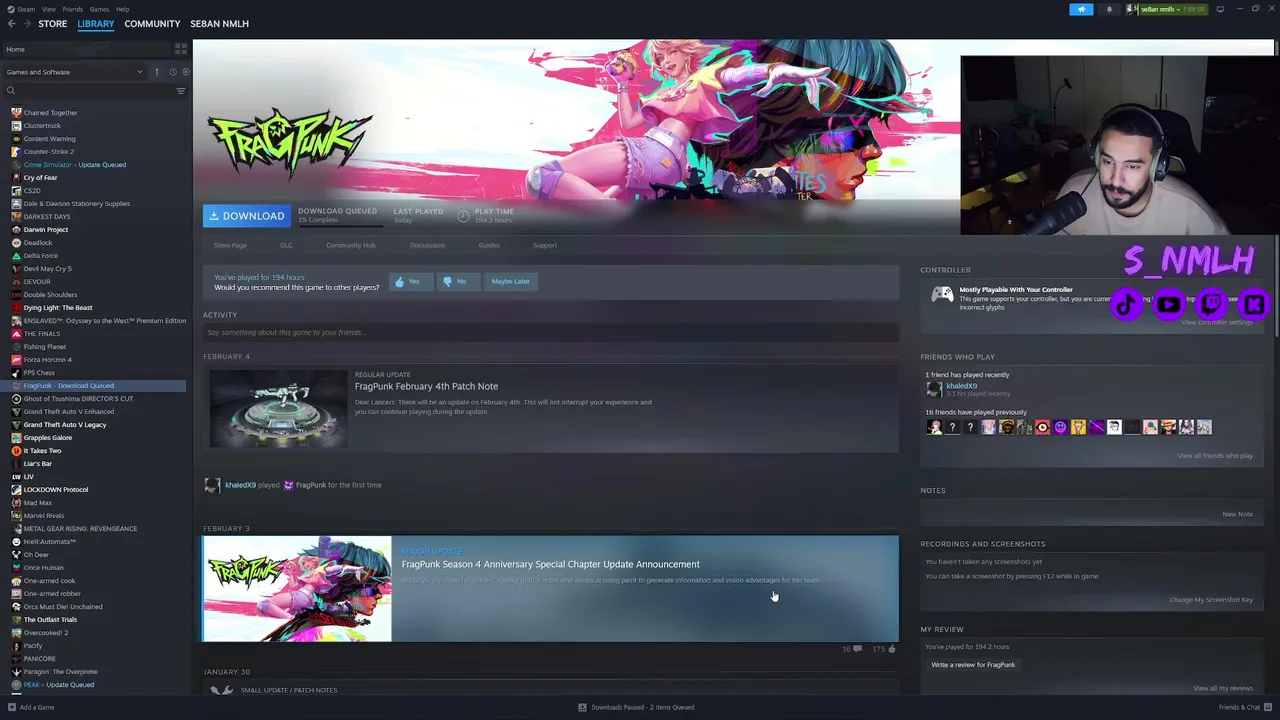Open the Help menu
1280x720 pixels.
122,9
